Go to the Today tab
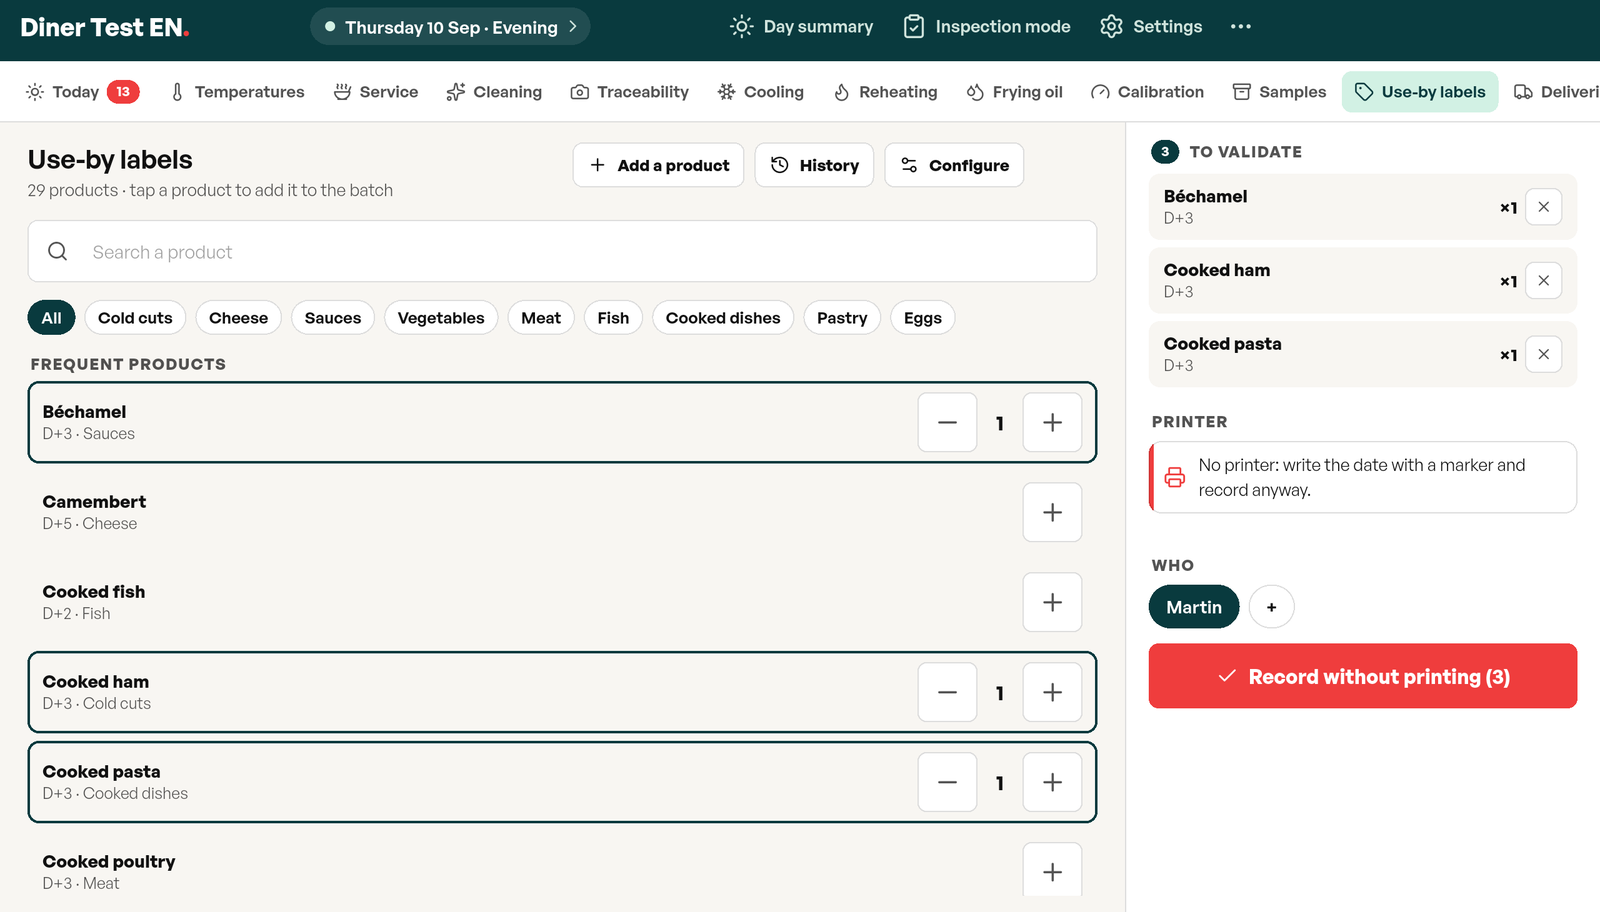 (x=82, y=92)
